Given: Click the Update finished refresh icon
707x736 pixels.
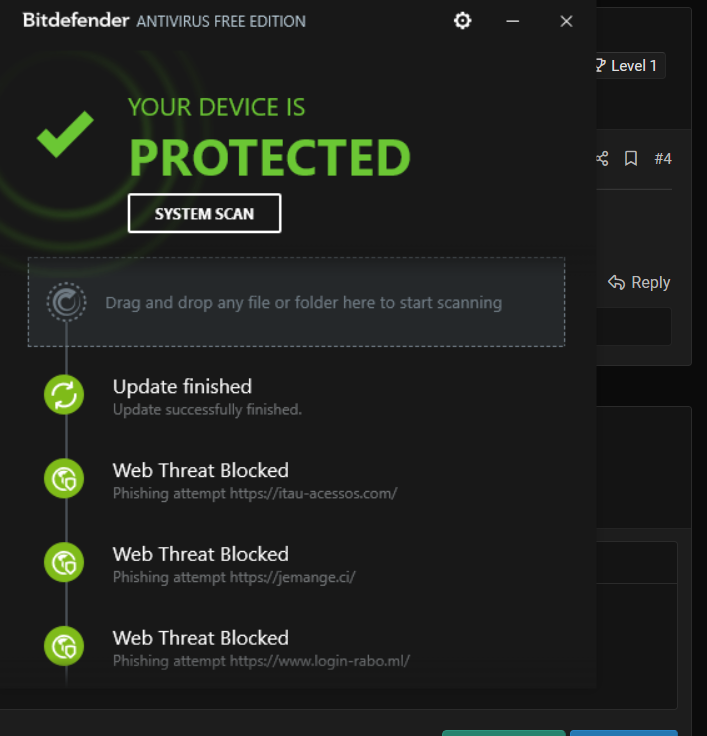Looking at the screenshot, I should click(64, 395).
